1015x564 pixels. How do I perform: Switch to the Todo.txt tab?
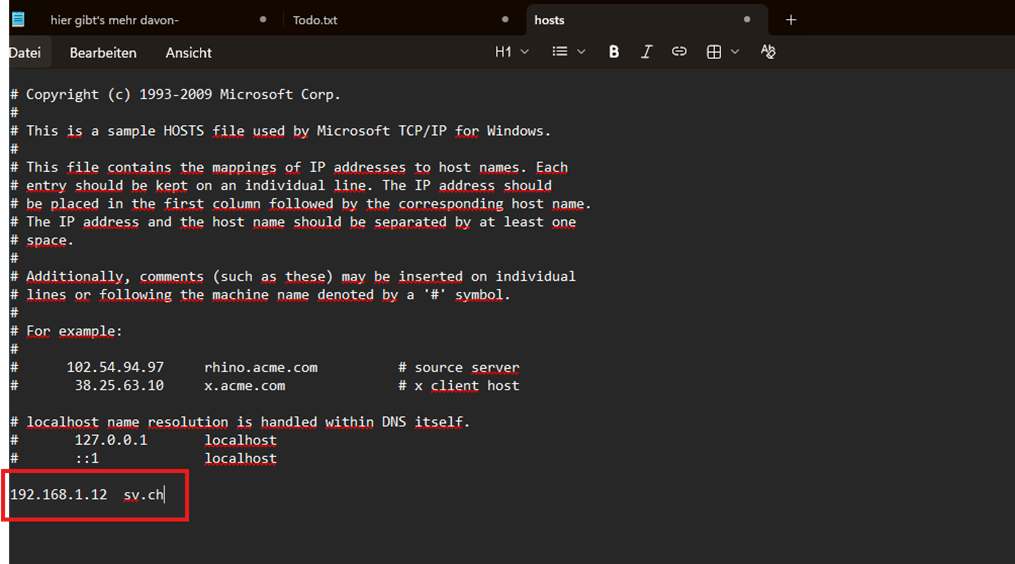tap(315, 20)
